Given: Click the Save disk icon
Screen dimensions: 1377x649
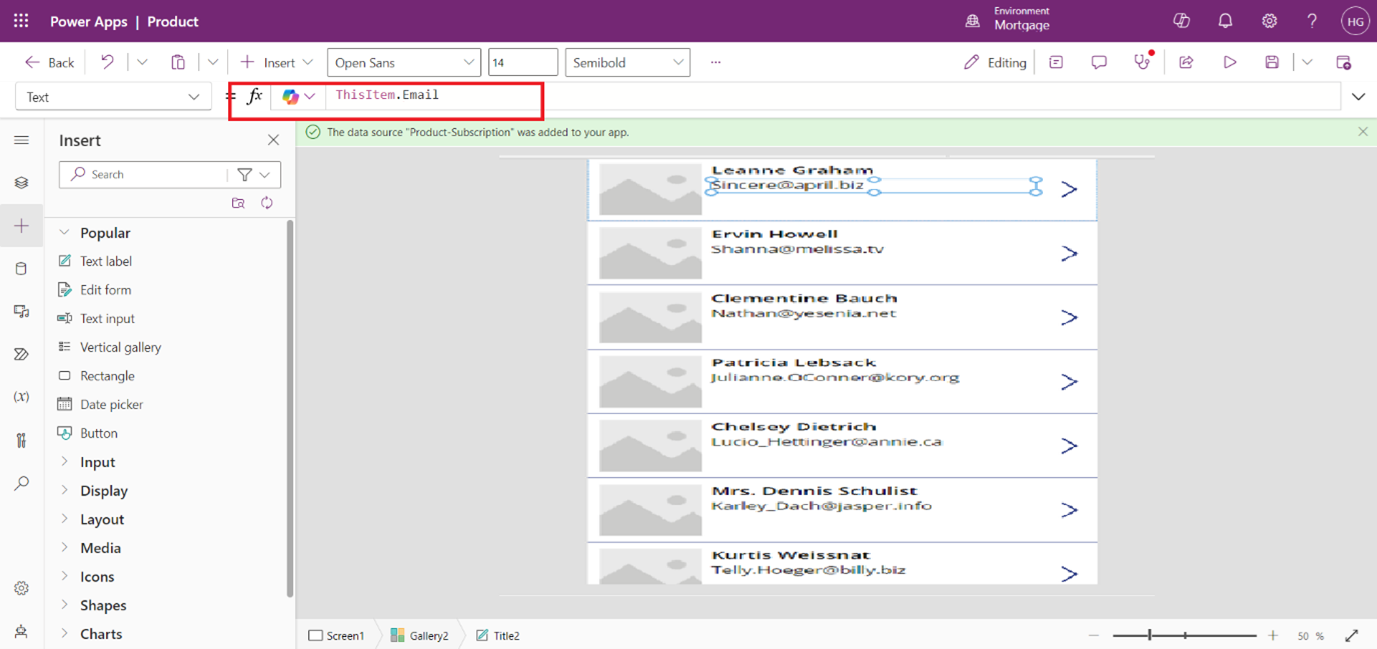Looking at the screenshot, I should pos(1271,62).
